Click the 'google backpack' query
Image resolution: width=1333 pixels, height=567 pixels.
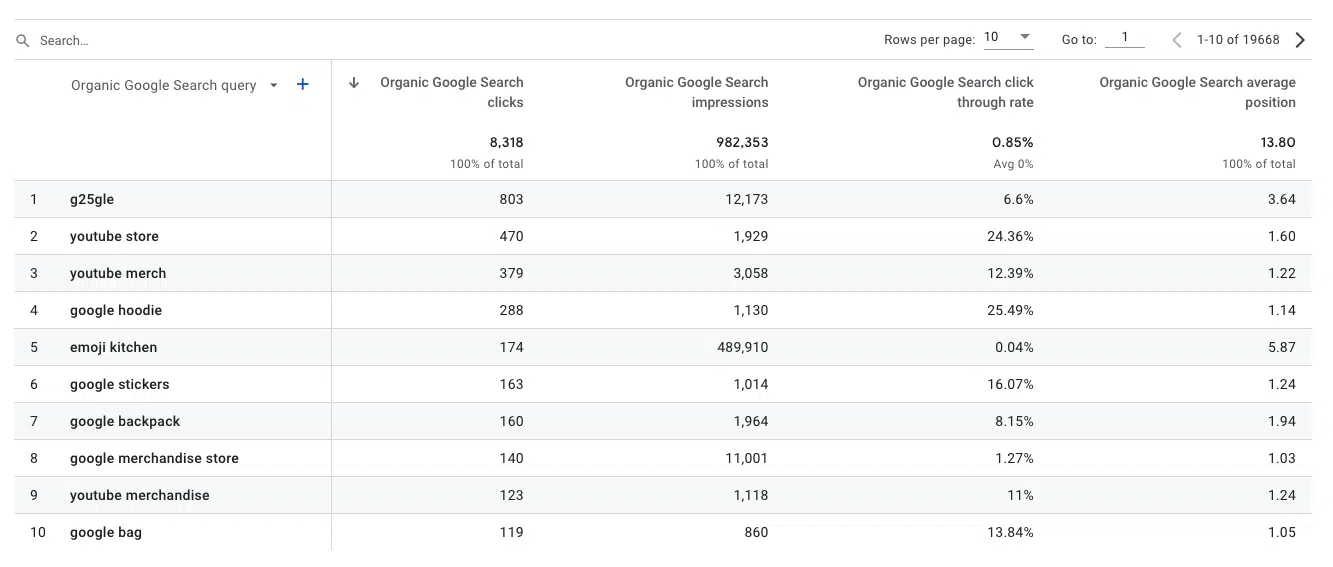[x=125, y=422]
